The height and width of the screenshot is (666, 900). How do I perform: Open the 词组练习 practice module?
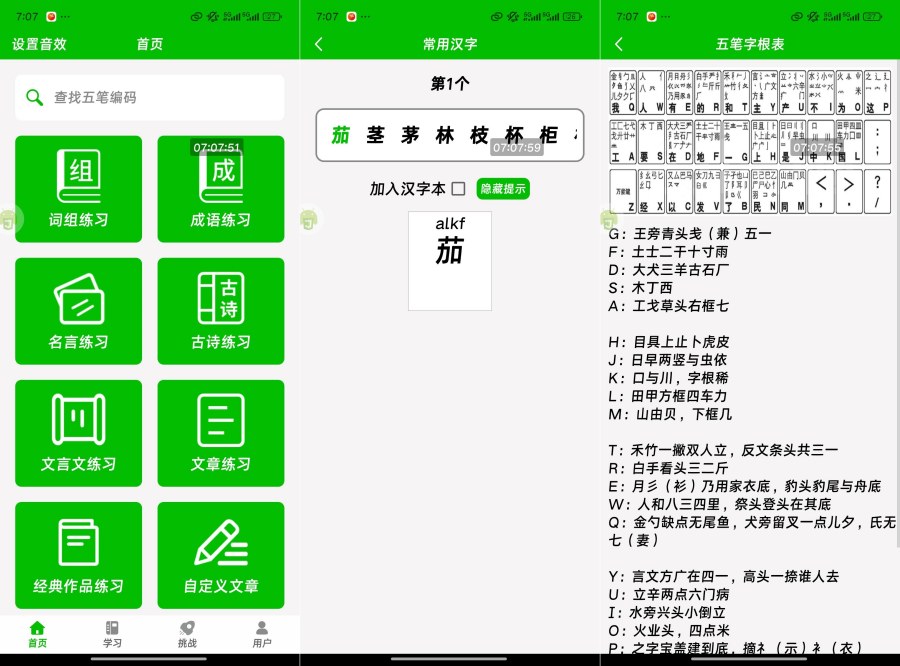point(78,189)
